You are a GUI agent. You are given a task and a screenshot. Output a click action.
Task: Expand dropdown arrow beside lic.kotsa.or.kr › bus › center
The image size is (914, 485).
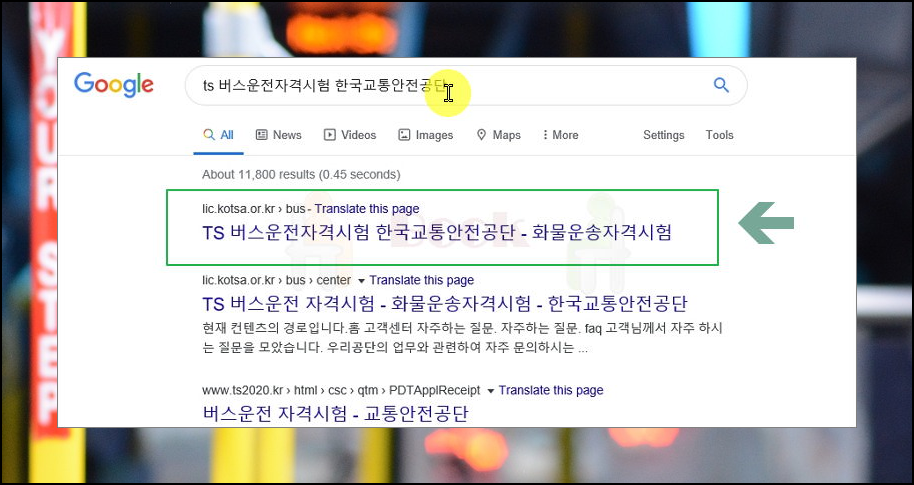[x=361, y=281]
